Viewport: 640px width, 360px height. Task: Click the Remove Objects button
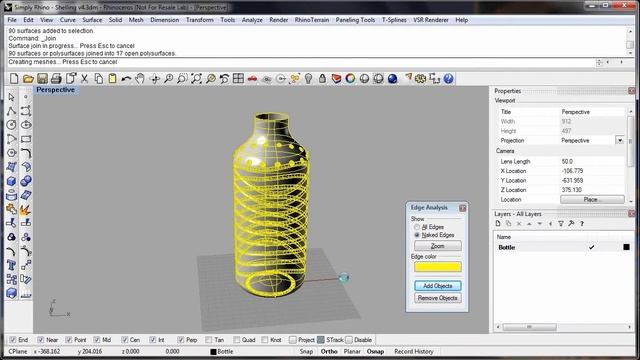(438, 298)
